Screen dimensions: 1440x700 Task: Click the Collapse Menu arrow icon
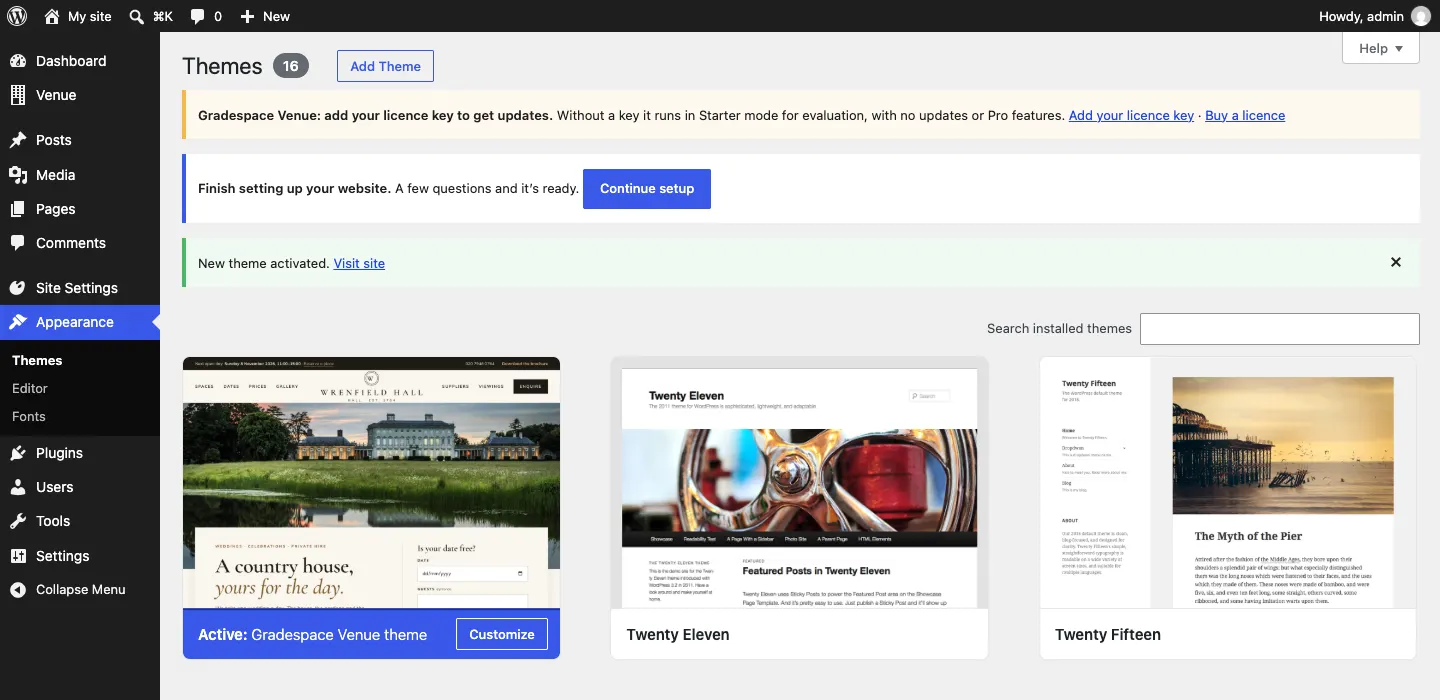(18, 590)
